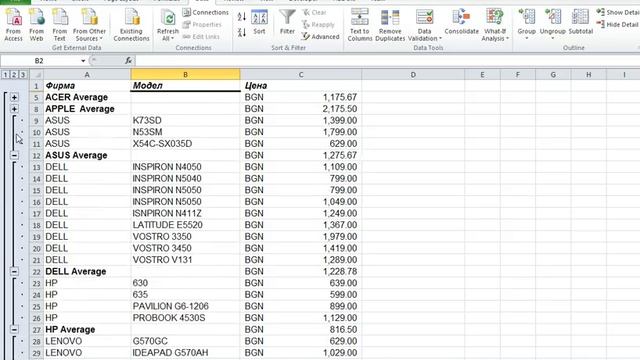640x360 pixels.
Task: Select the PROBOOK 4530S cell
Action: [185, 318]
